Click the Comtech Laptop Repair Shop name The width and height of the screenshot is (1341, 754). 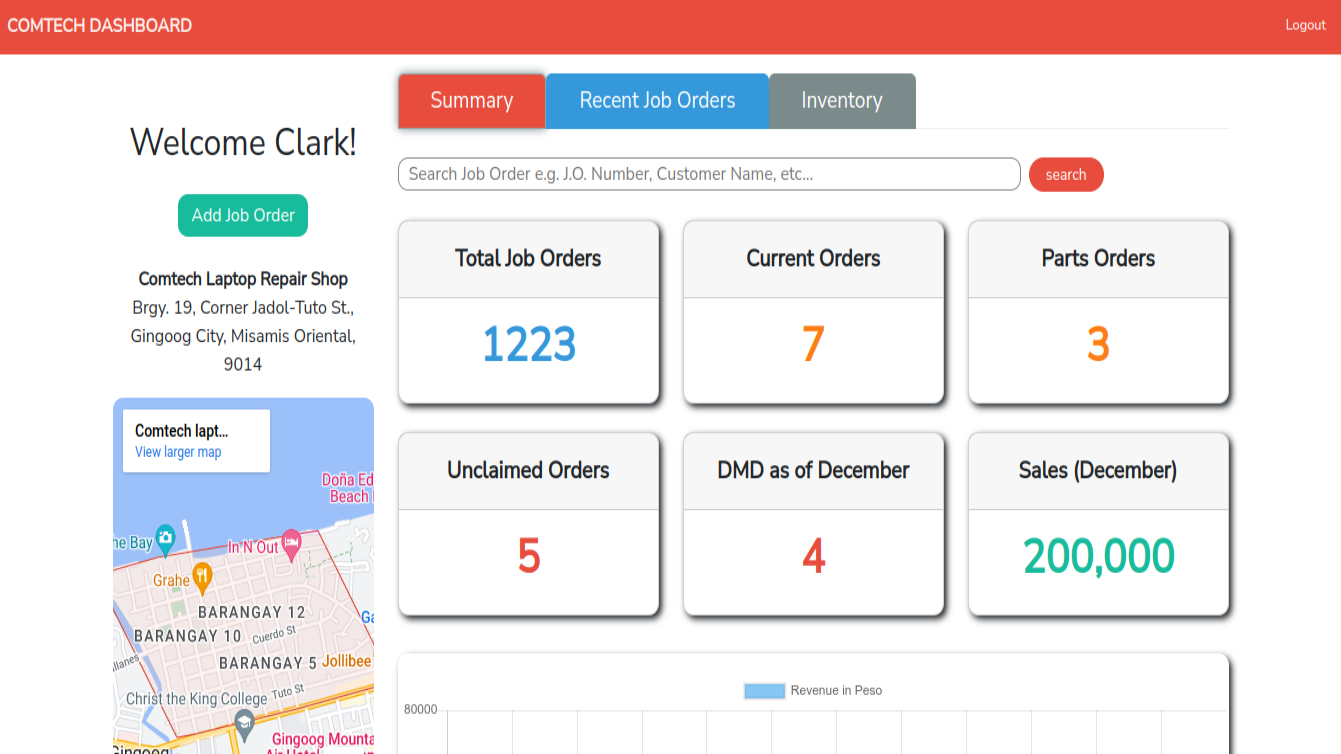pyautogui.click(x=243, y=279)
